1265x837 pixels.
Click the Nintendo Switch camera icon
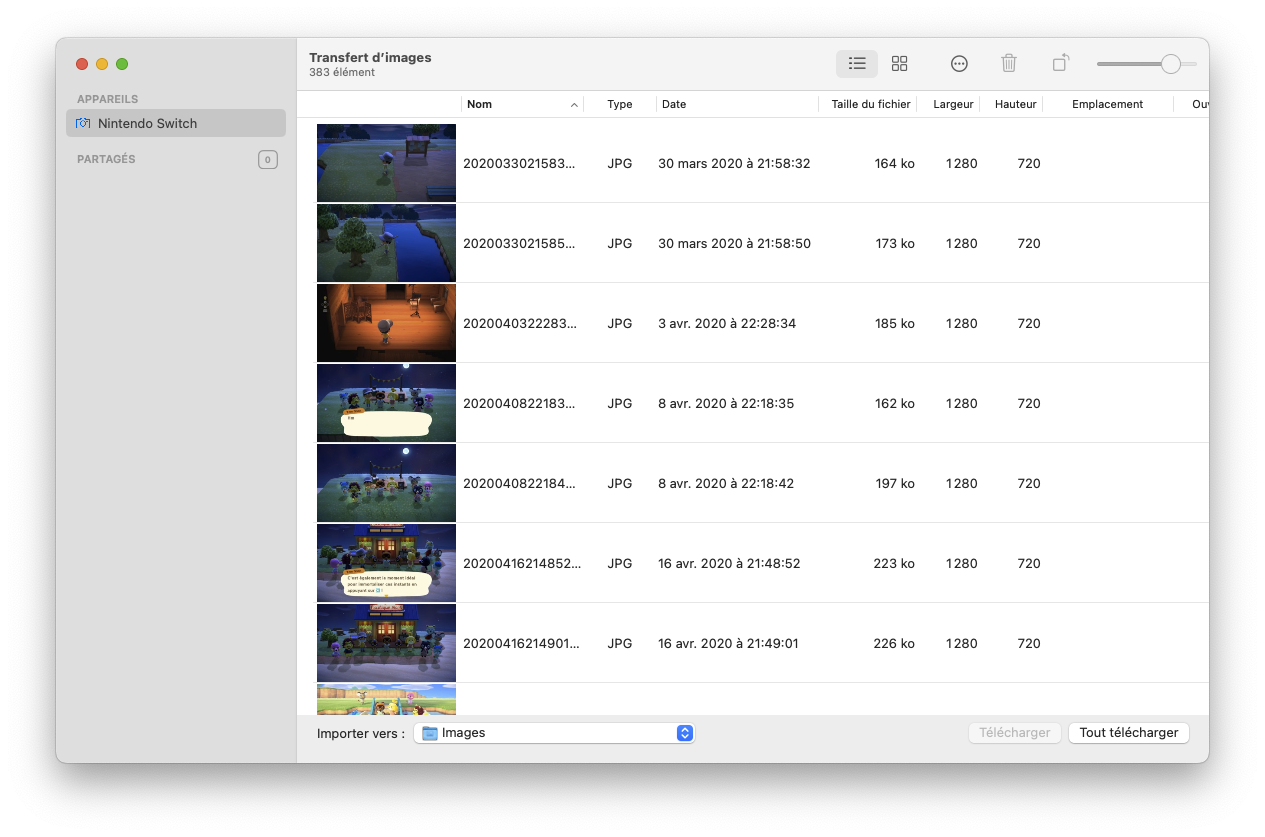point(83,123)
